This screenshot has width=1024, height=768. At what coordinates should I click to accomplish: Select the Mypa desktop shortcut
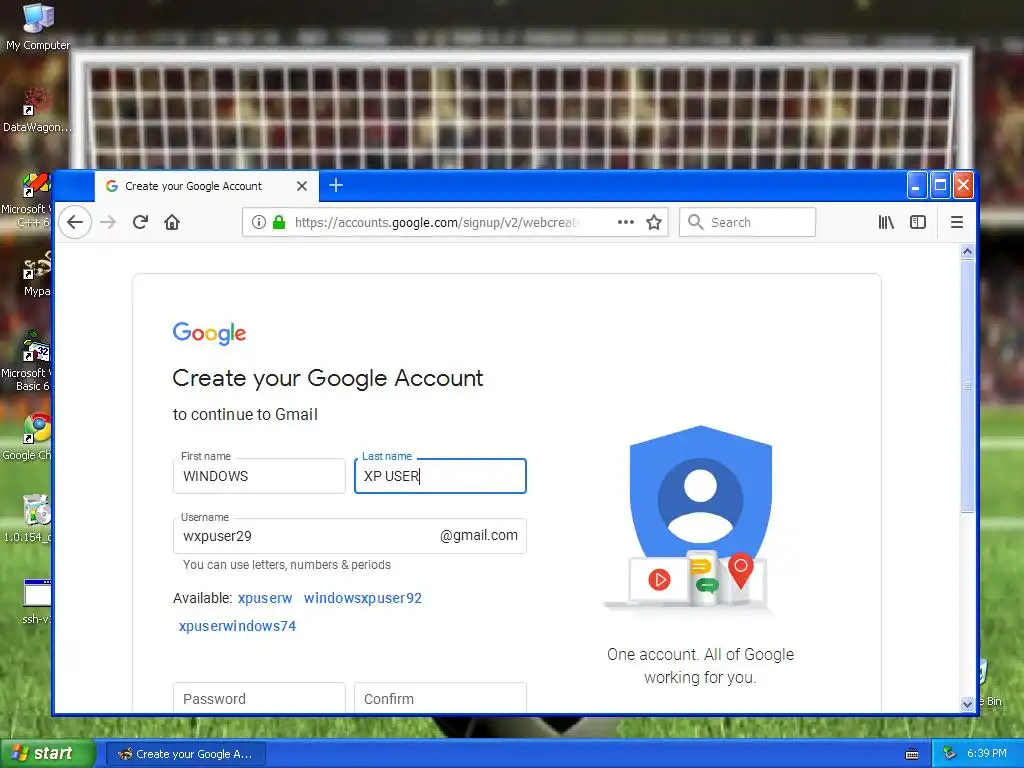pos(37,274)
